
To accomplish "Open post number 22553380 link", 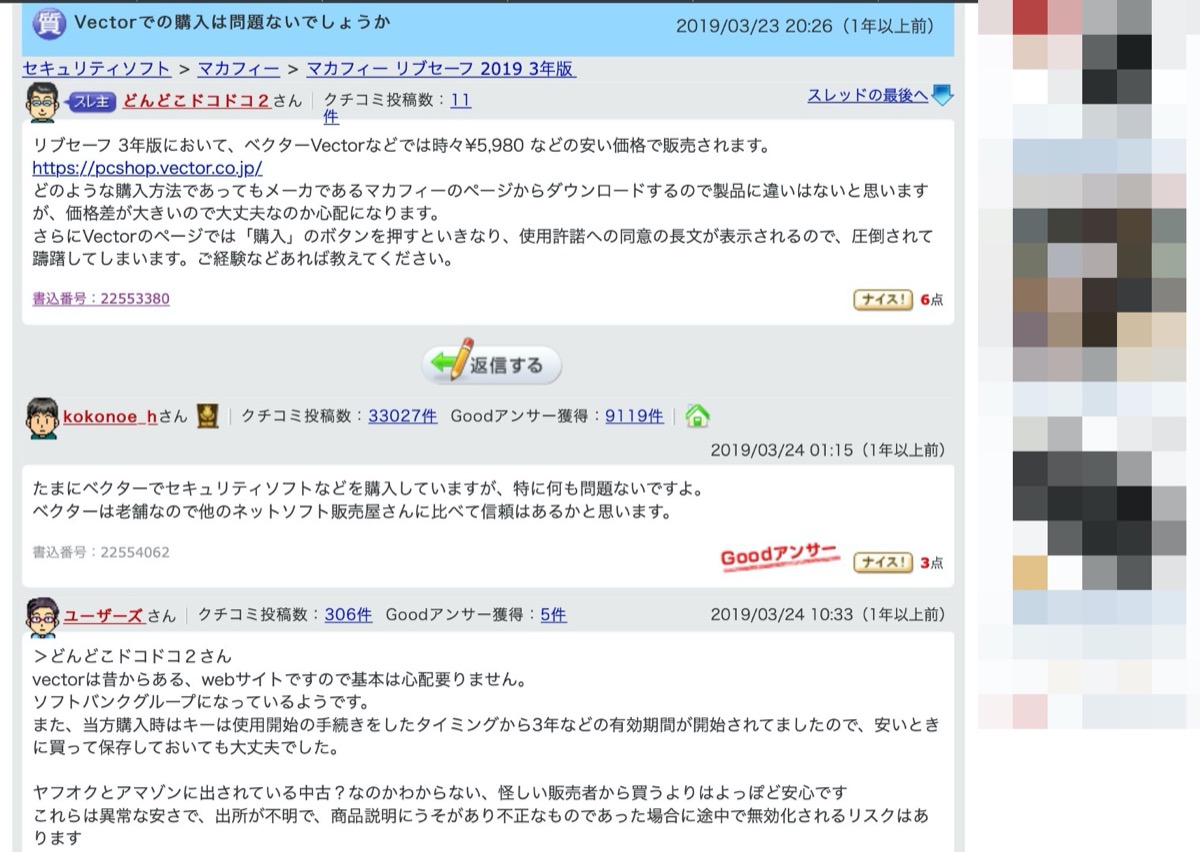I will [101, 298].
